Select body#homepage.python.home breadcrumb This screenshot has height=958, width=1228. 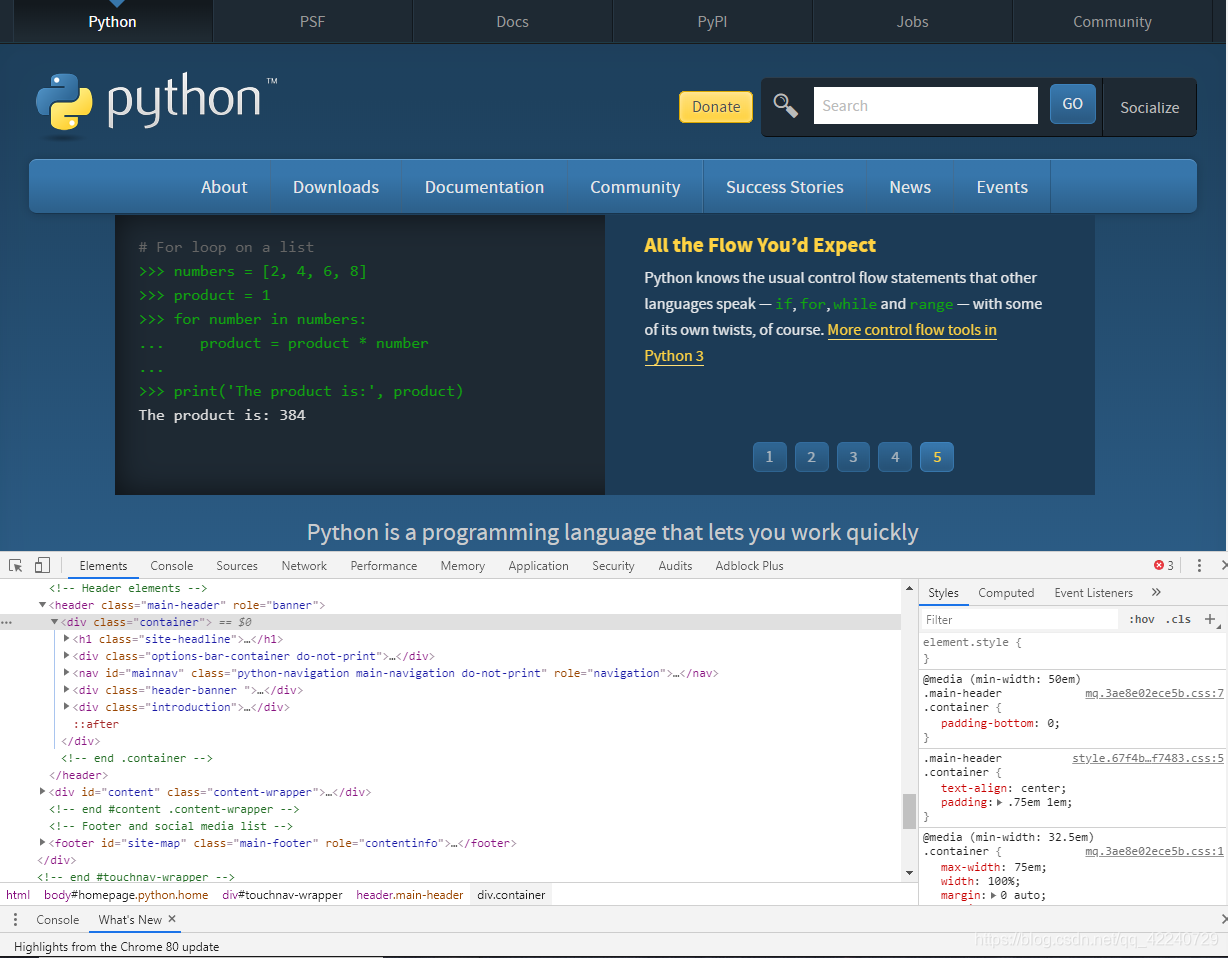tap(126, 895)
